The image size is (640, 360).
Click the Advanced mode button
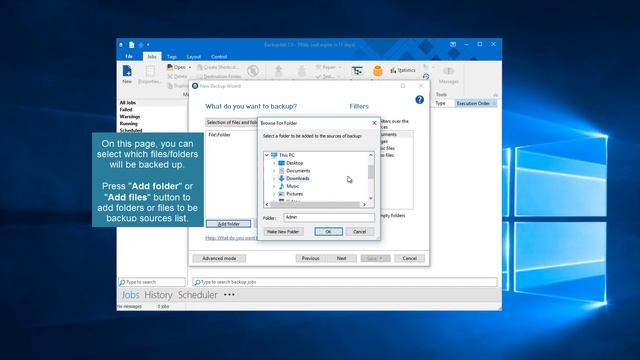(x=219, y=258)
